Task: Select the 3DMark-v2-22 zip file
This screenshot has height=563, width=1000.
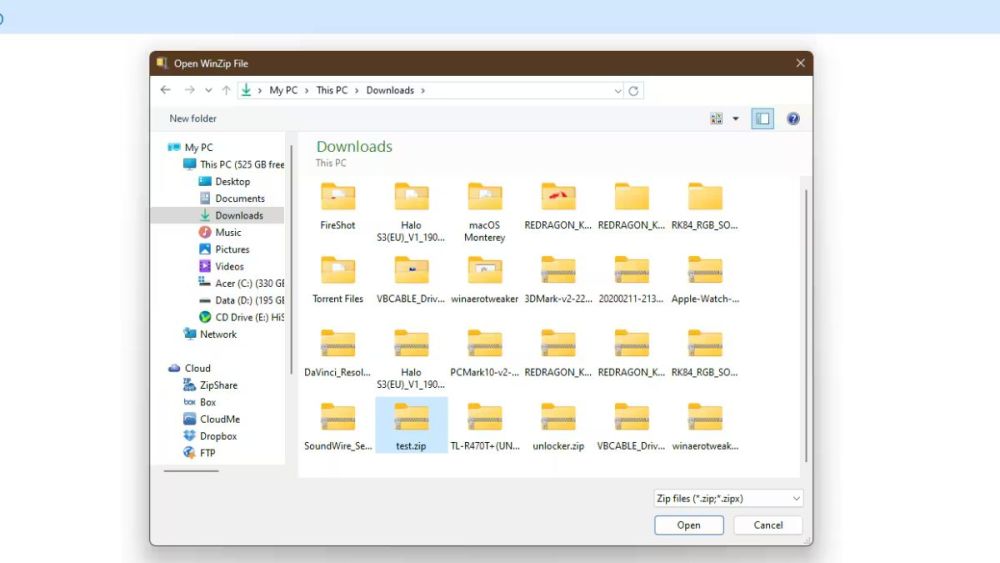Action: [558, 280]
